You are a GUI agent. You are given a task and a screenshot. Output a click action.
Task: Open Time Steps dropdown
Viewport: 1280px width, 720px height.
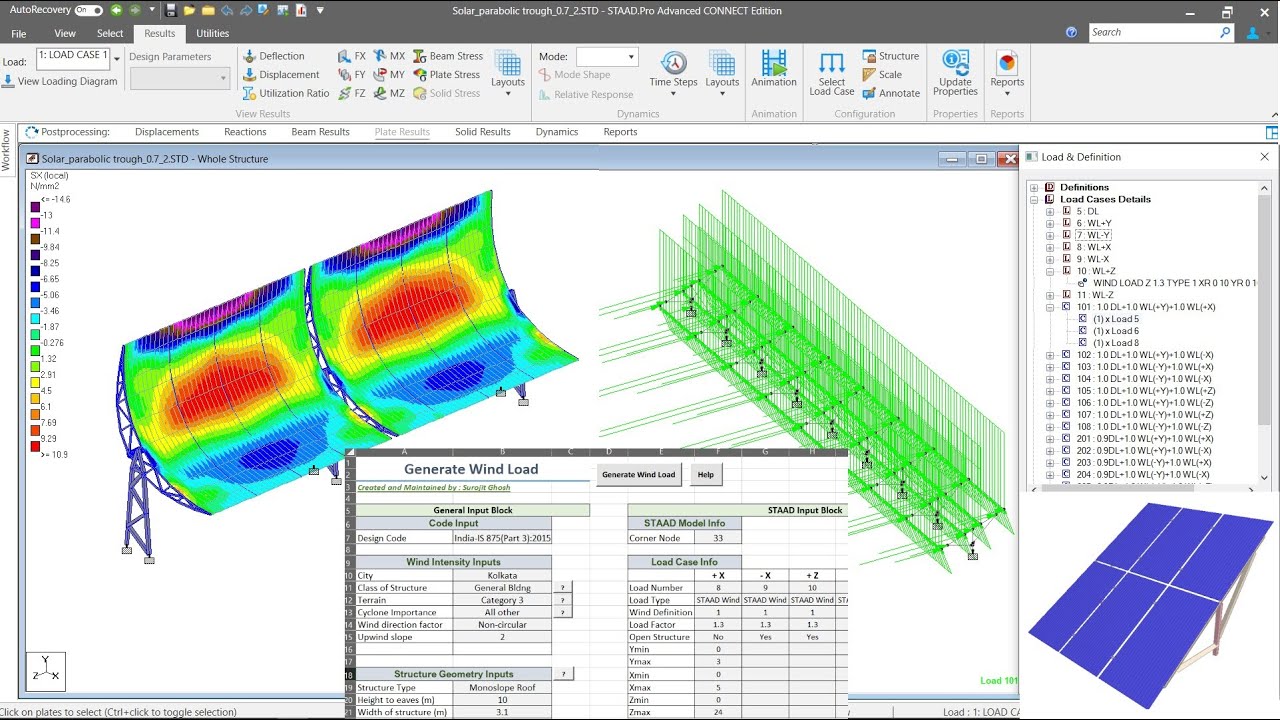pos(673,74)
